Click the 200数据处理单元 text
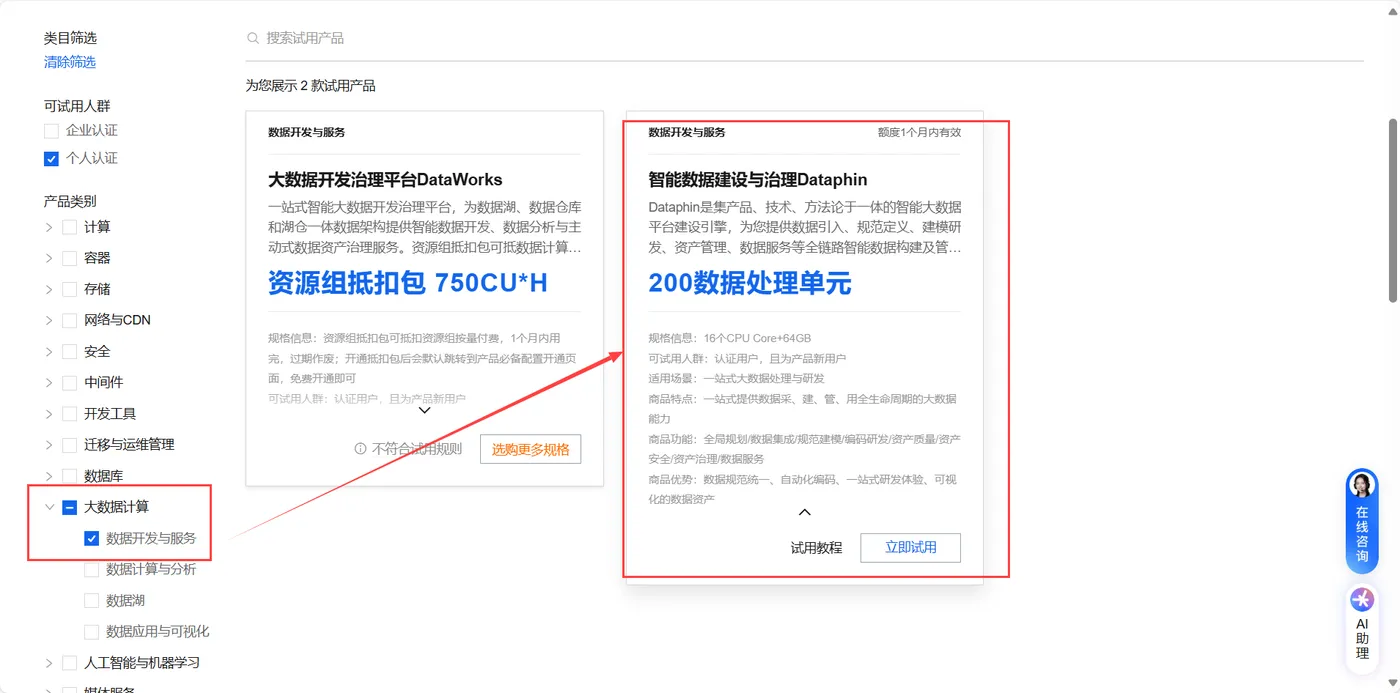 point(750,283)
